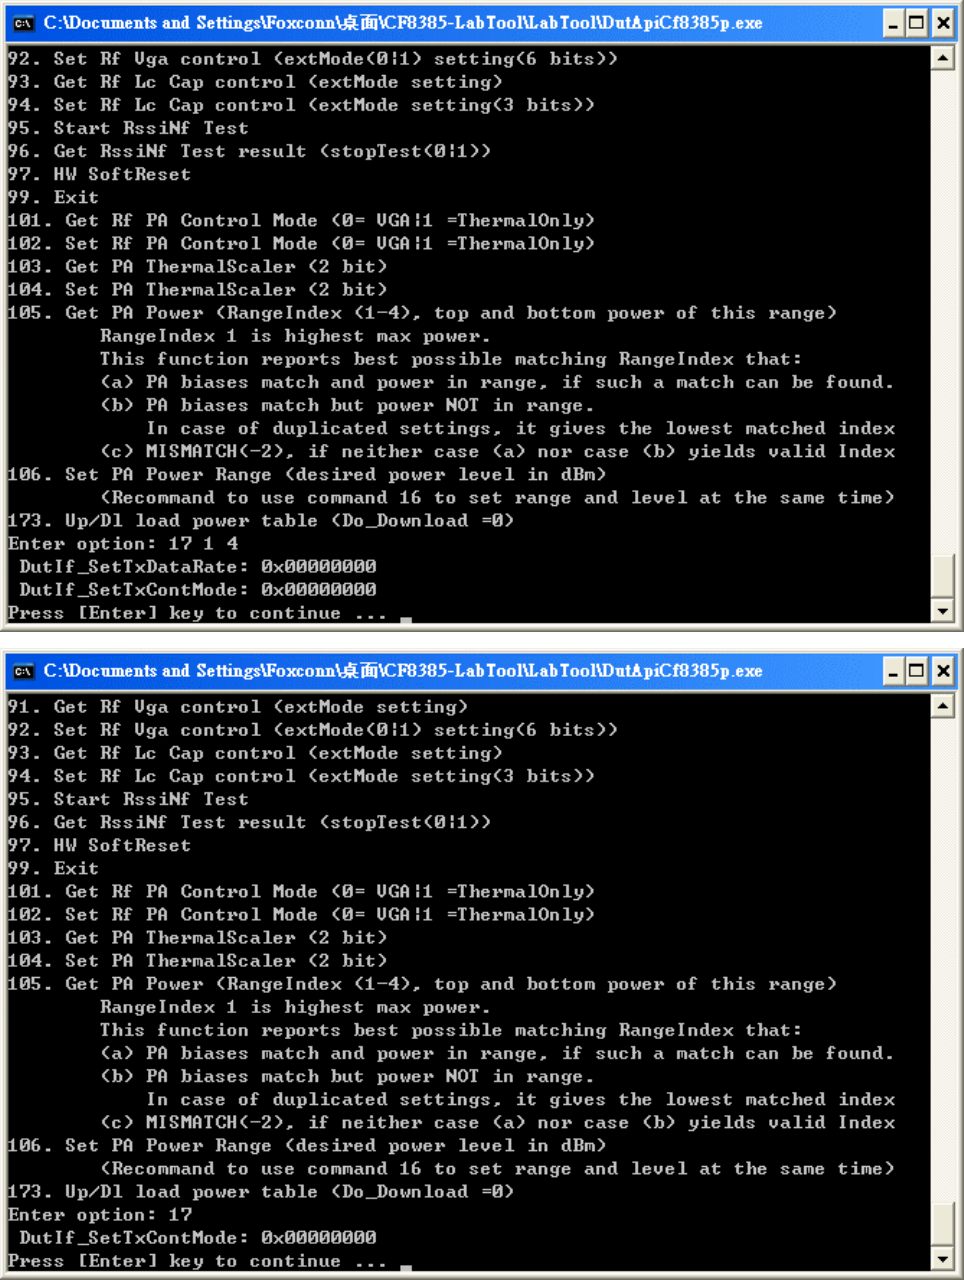Click the top console's scrollbar thumb
This screenshot has height=1280, width=964.
(942, 575)
